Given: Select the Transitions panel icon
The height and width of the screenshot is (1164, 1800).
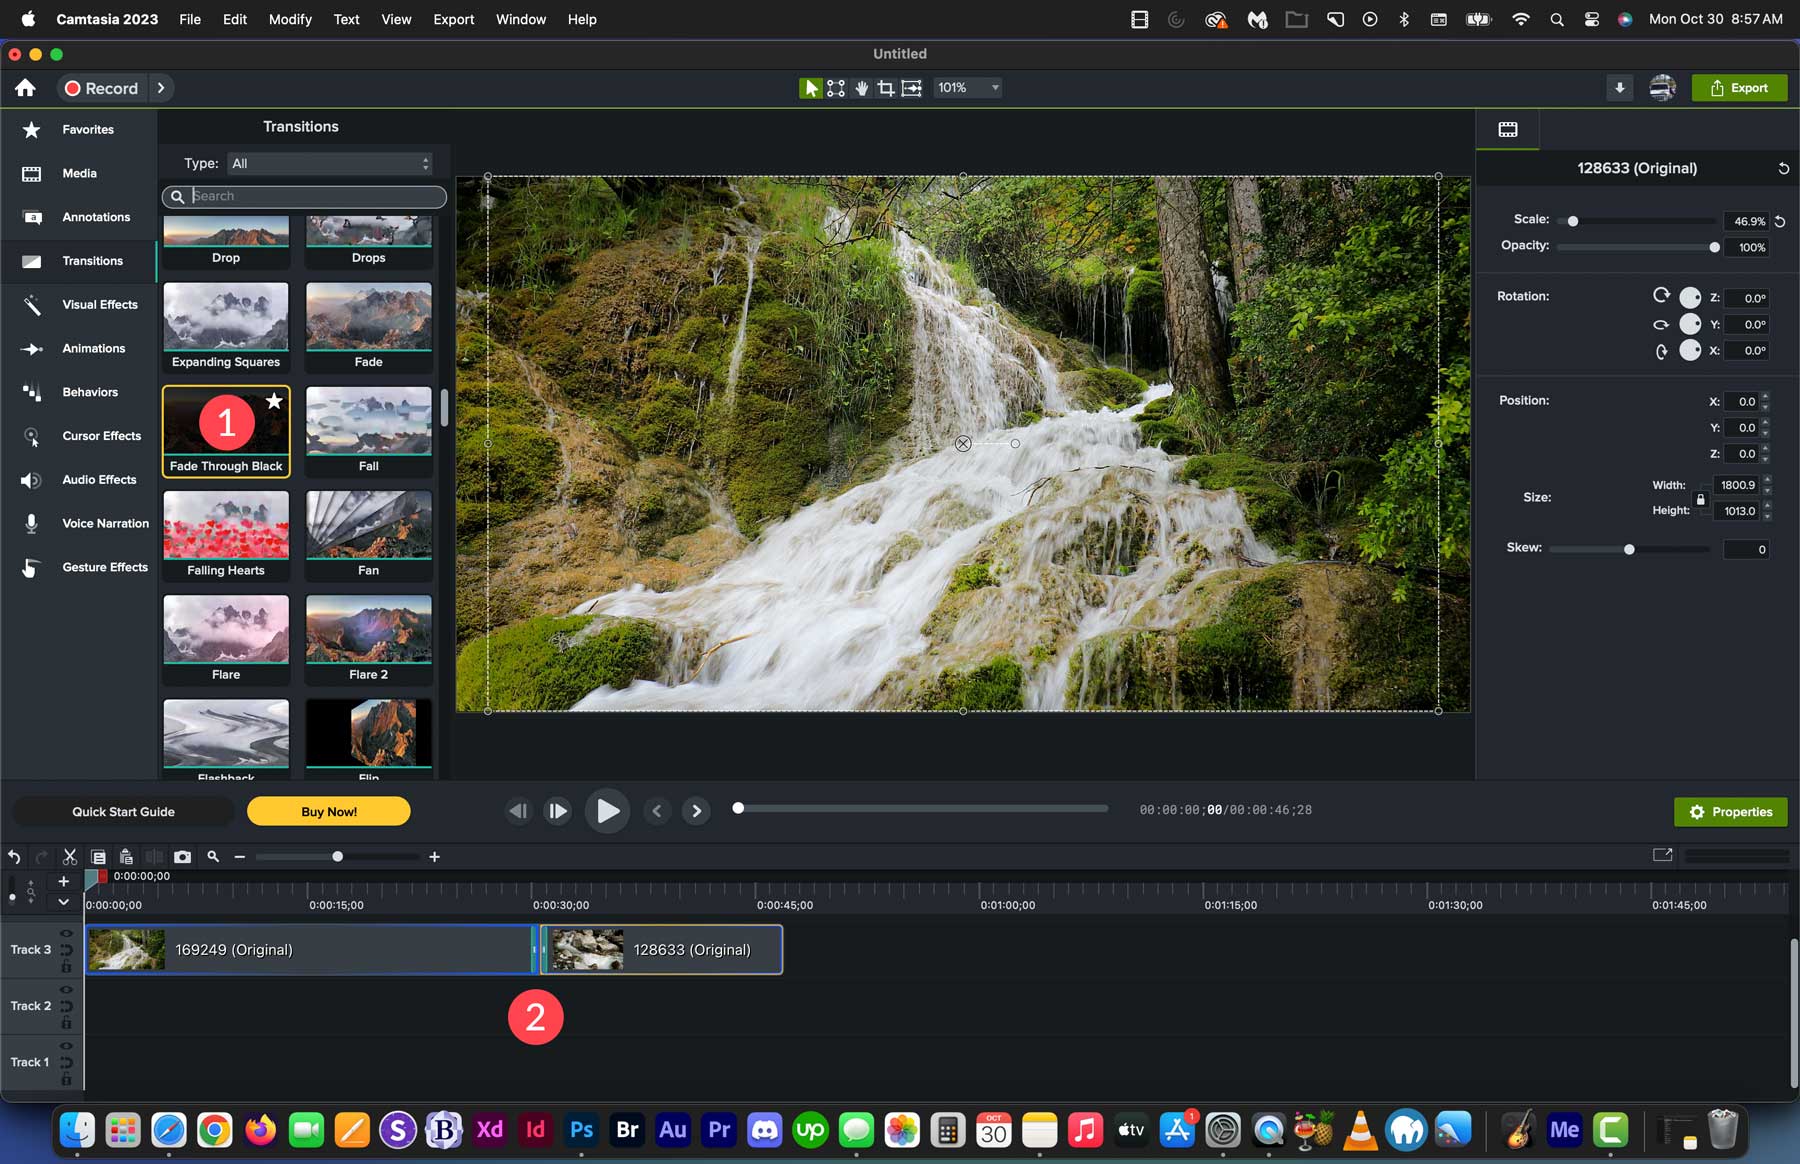Looking at the screenshot, I should point(31,261).
